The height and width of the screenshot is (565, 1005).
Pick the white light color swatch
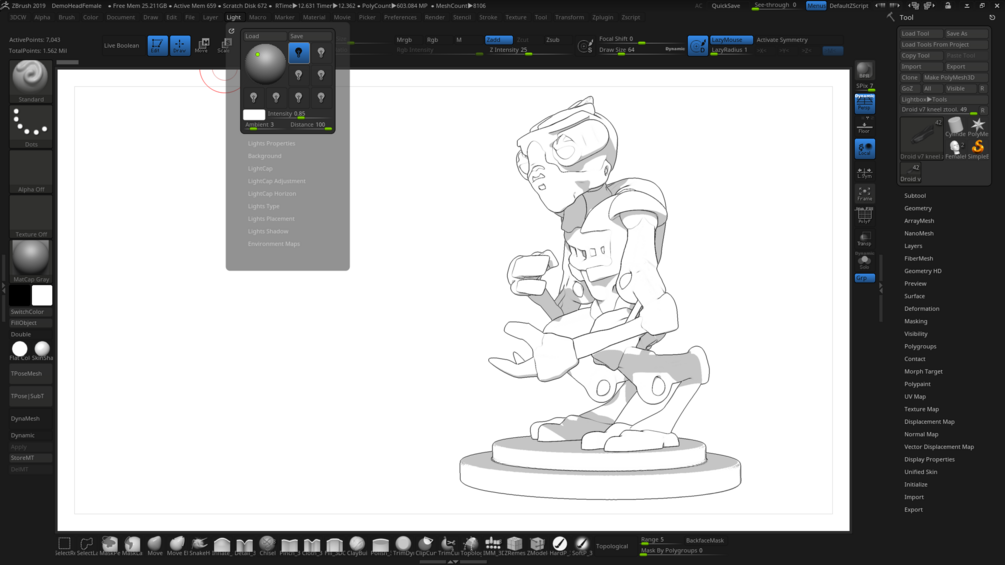(254, 115)
